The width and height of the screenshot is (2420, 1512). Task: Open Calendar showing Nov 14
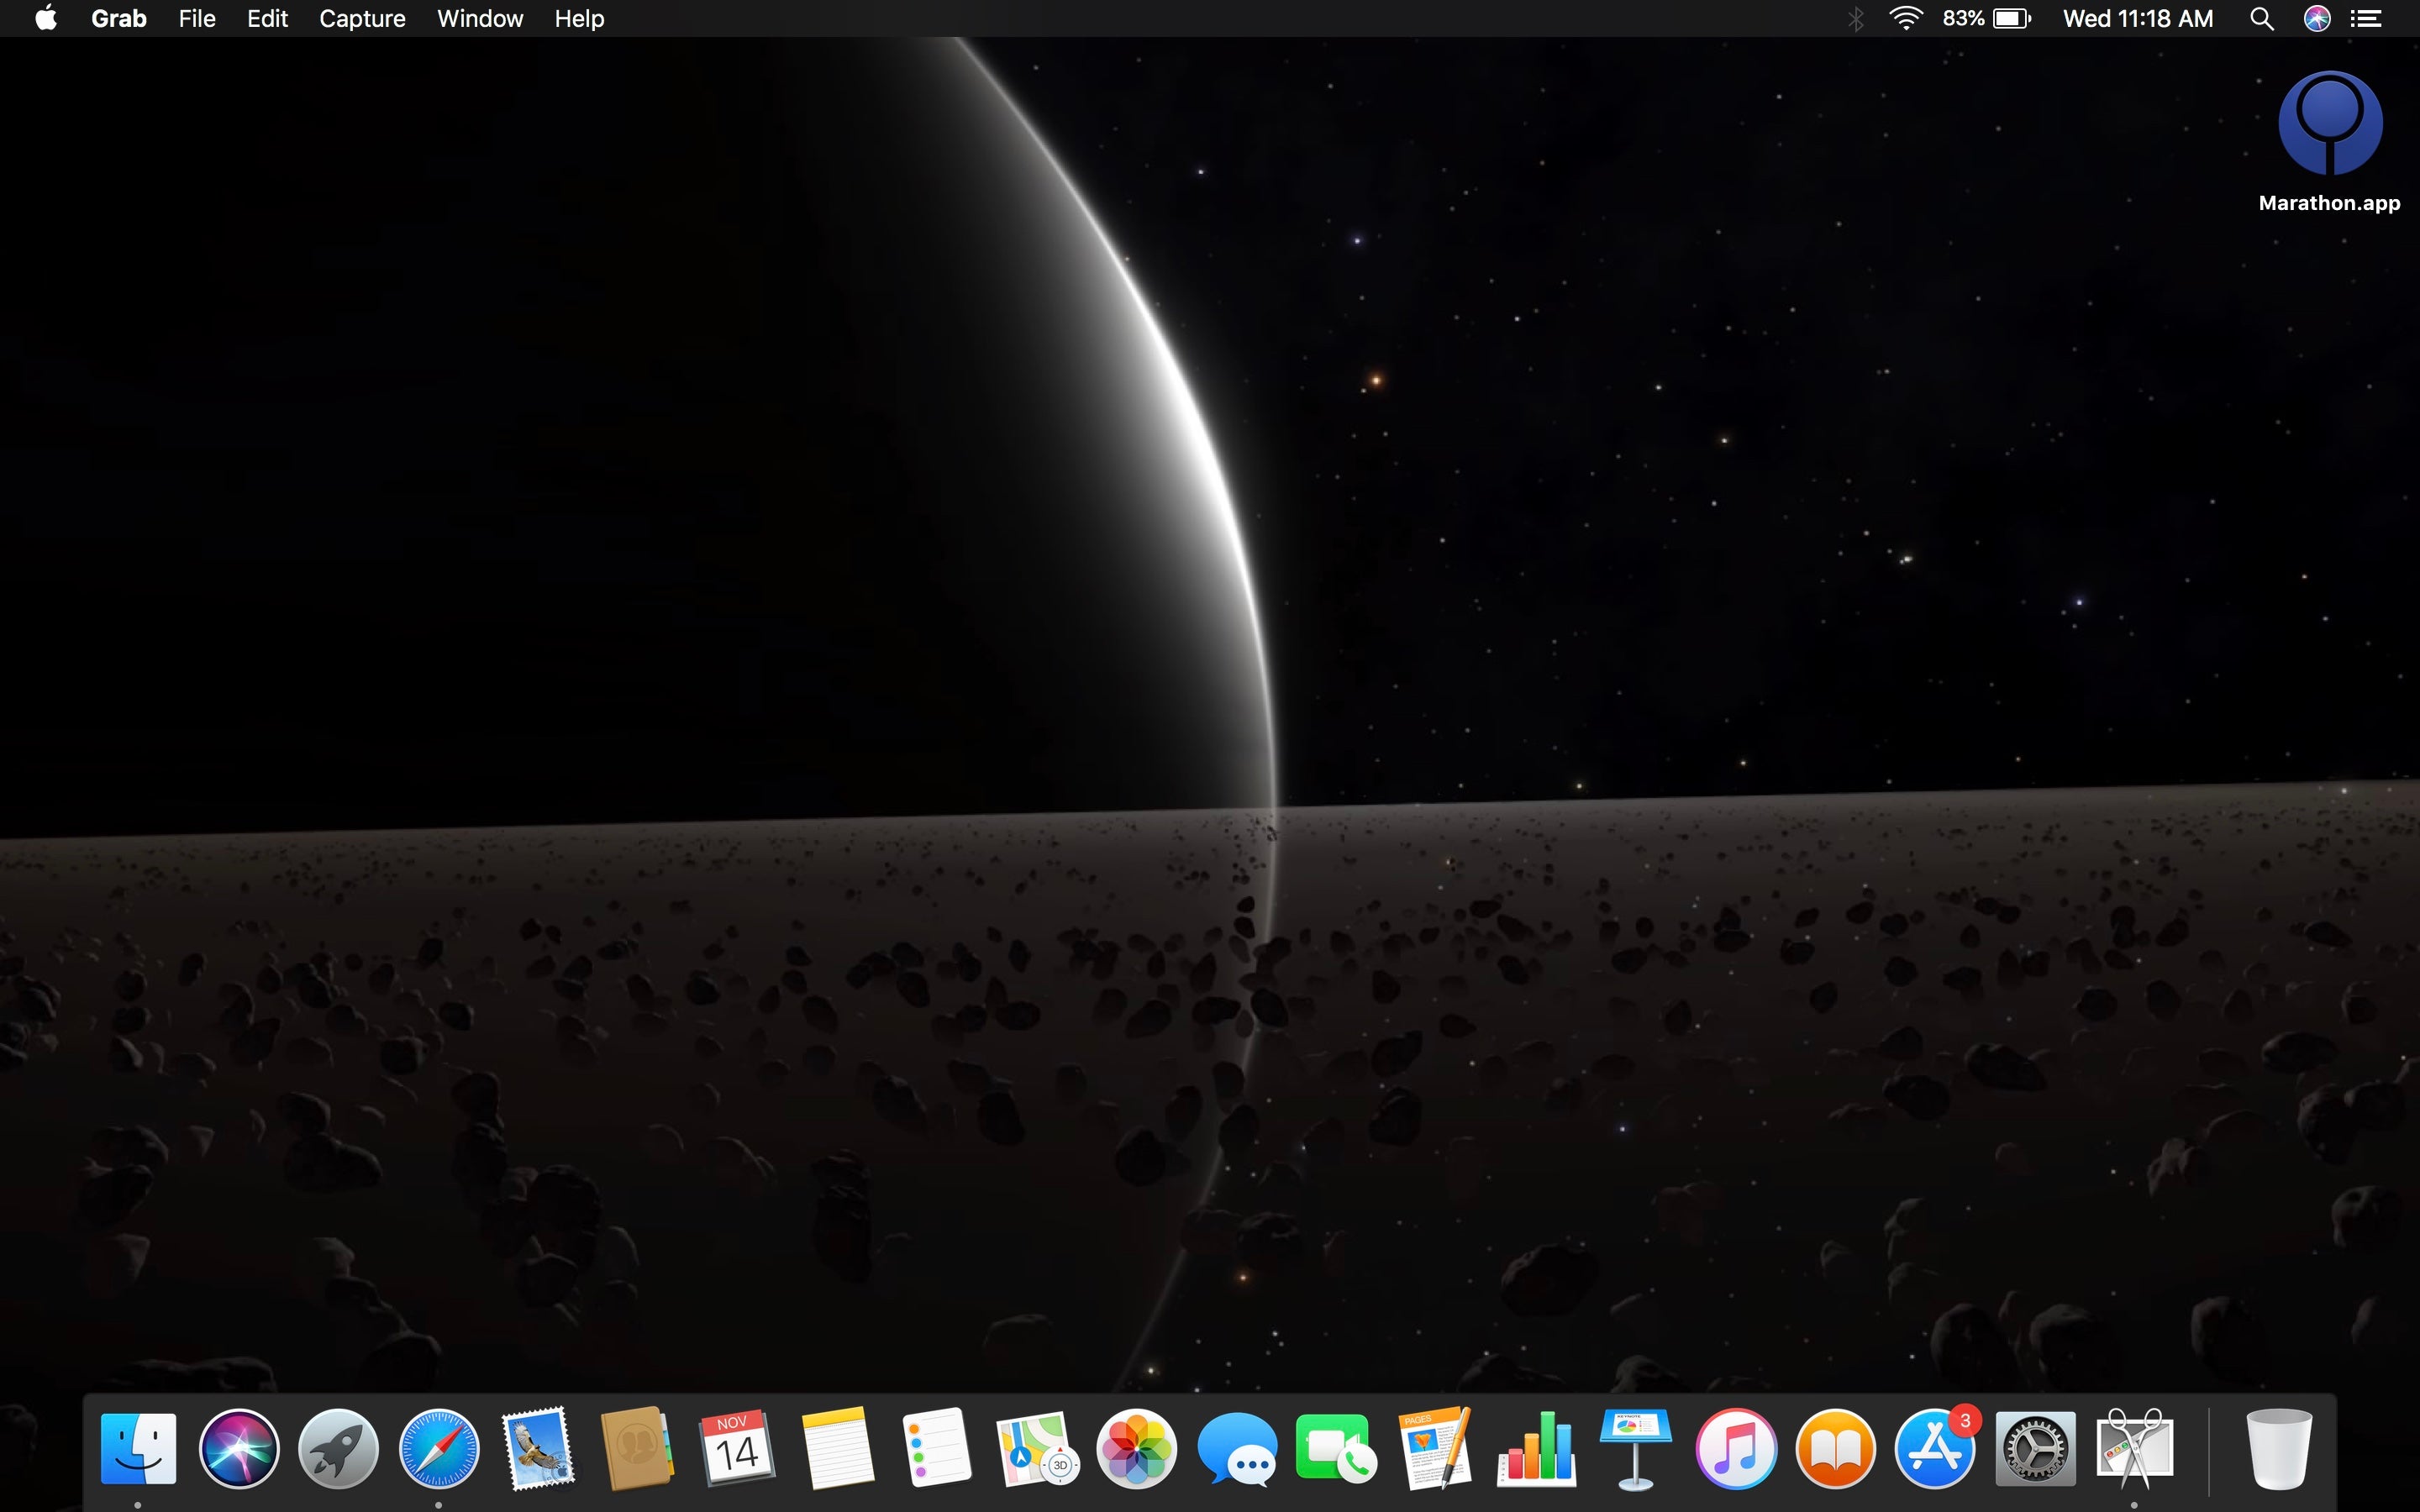[737, 1448]
